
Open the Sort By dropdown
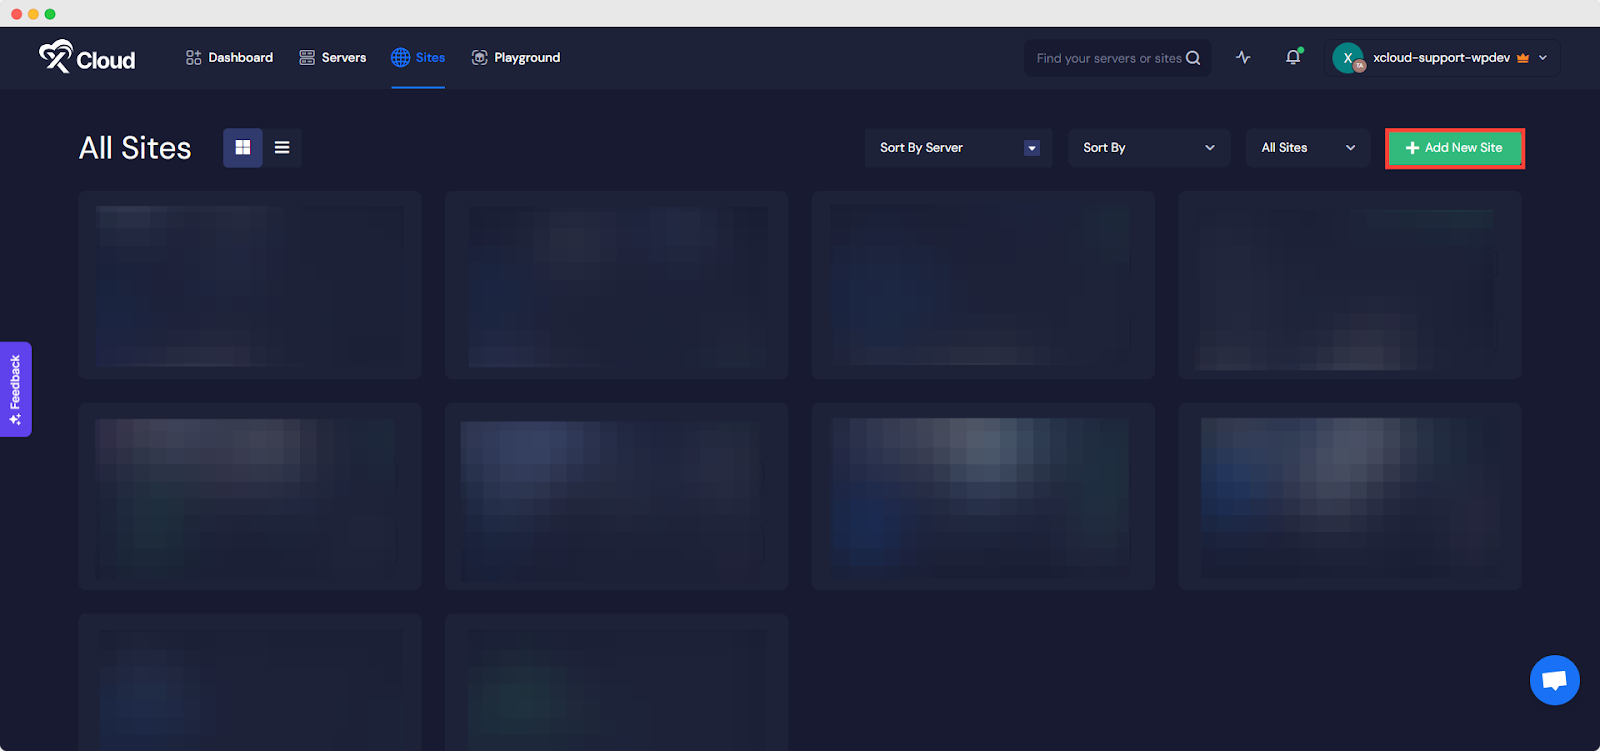pyautogui.click(x=1148, y=147)
